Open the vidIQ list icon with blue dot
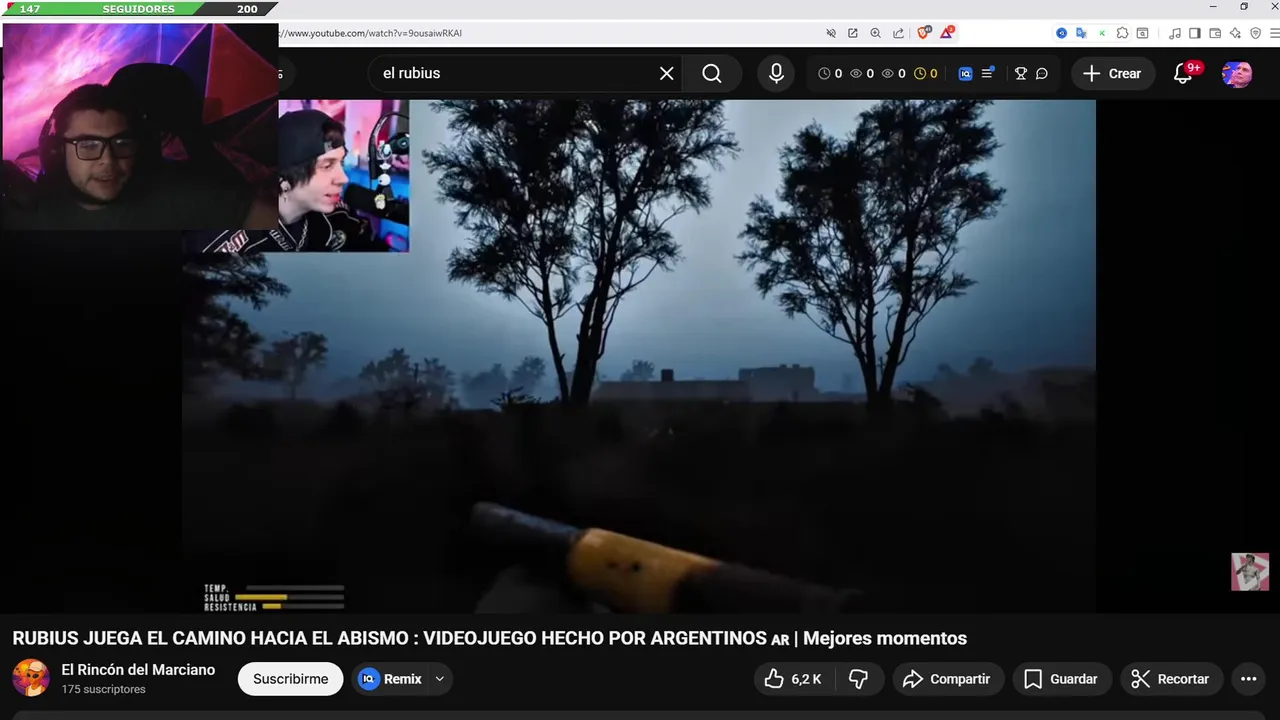Viewport: 1280px width, 720px height. click(x=988, y=73)
